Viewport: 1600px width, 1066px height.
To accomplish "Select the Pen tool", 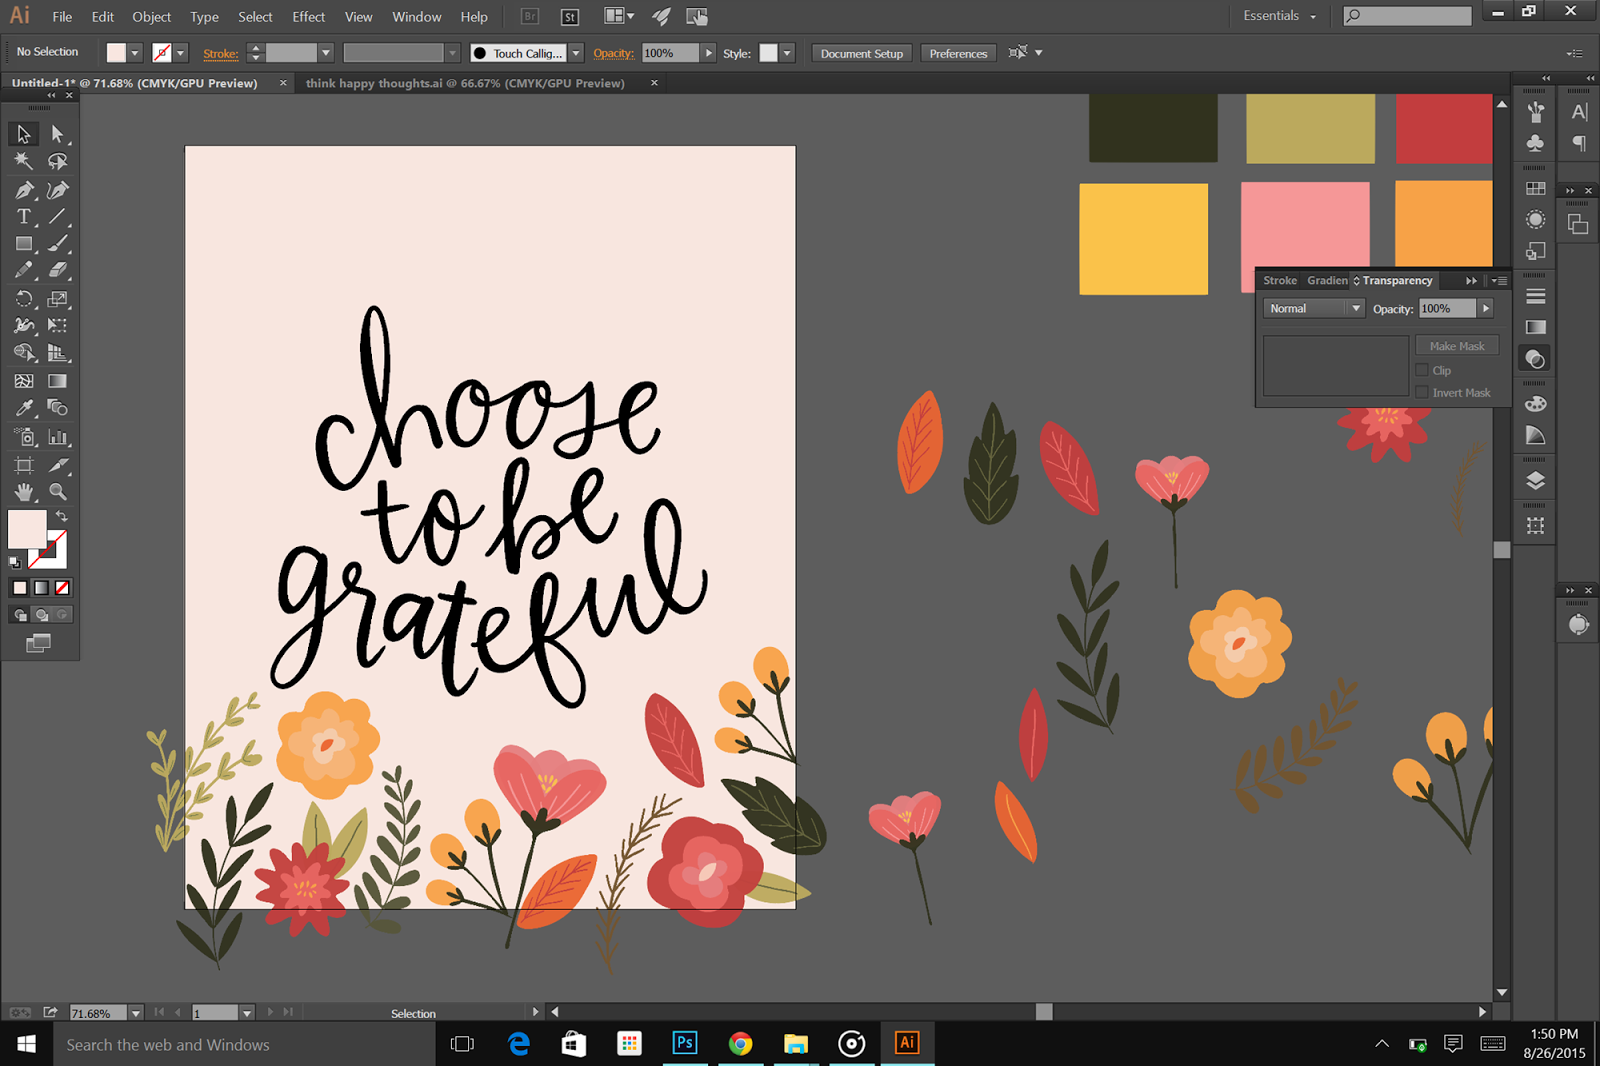I will click(24, 189).
